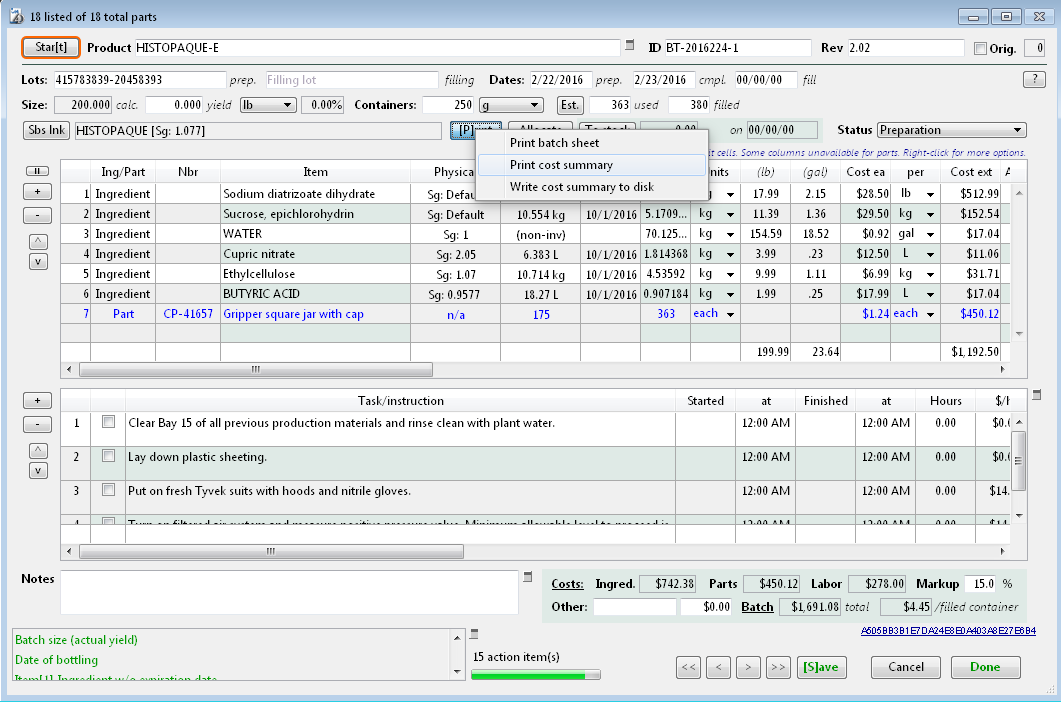Screen dimensions: 1061x702
Task: Click the Done button
Action: tap(985, 667)
